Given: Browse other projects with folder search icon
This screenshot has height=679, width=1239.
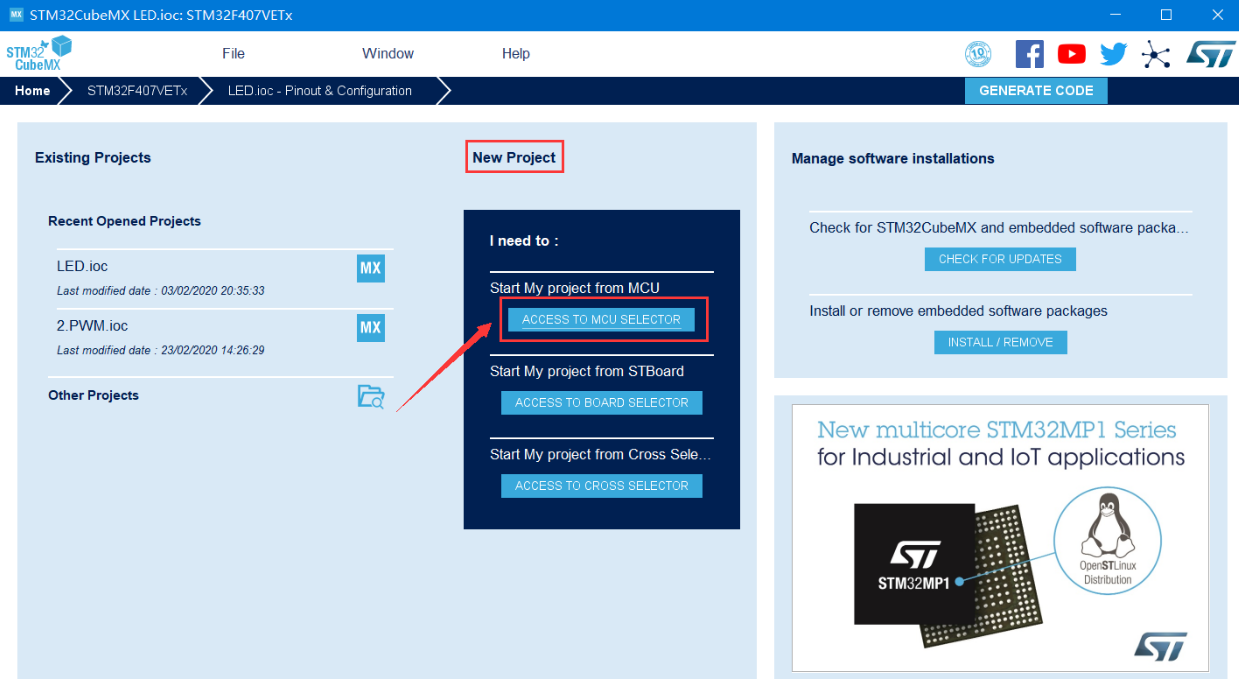Looking at the screenshot, I should [x=371, y=396].
